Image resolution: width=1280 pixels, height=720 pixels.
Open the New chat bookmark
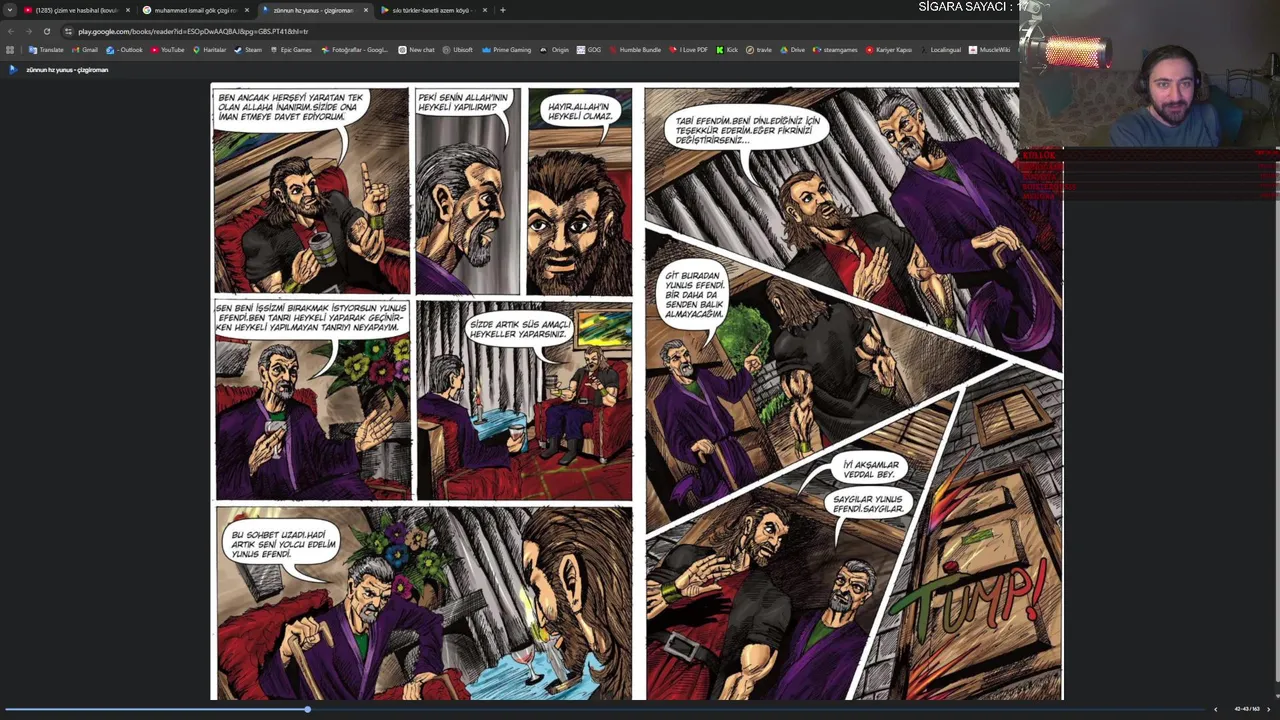coord(417,49)
